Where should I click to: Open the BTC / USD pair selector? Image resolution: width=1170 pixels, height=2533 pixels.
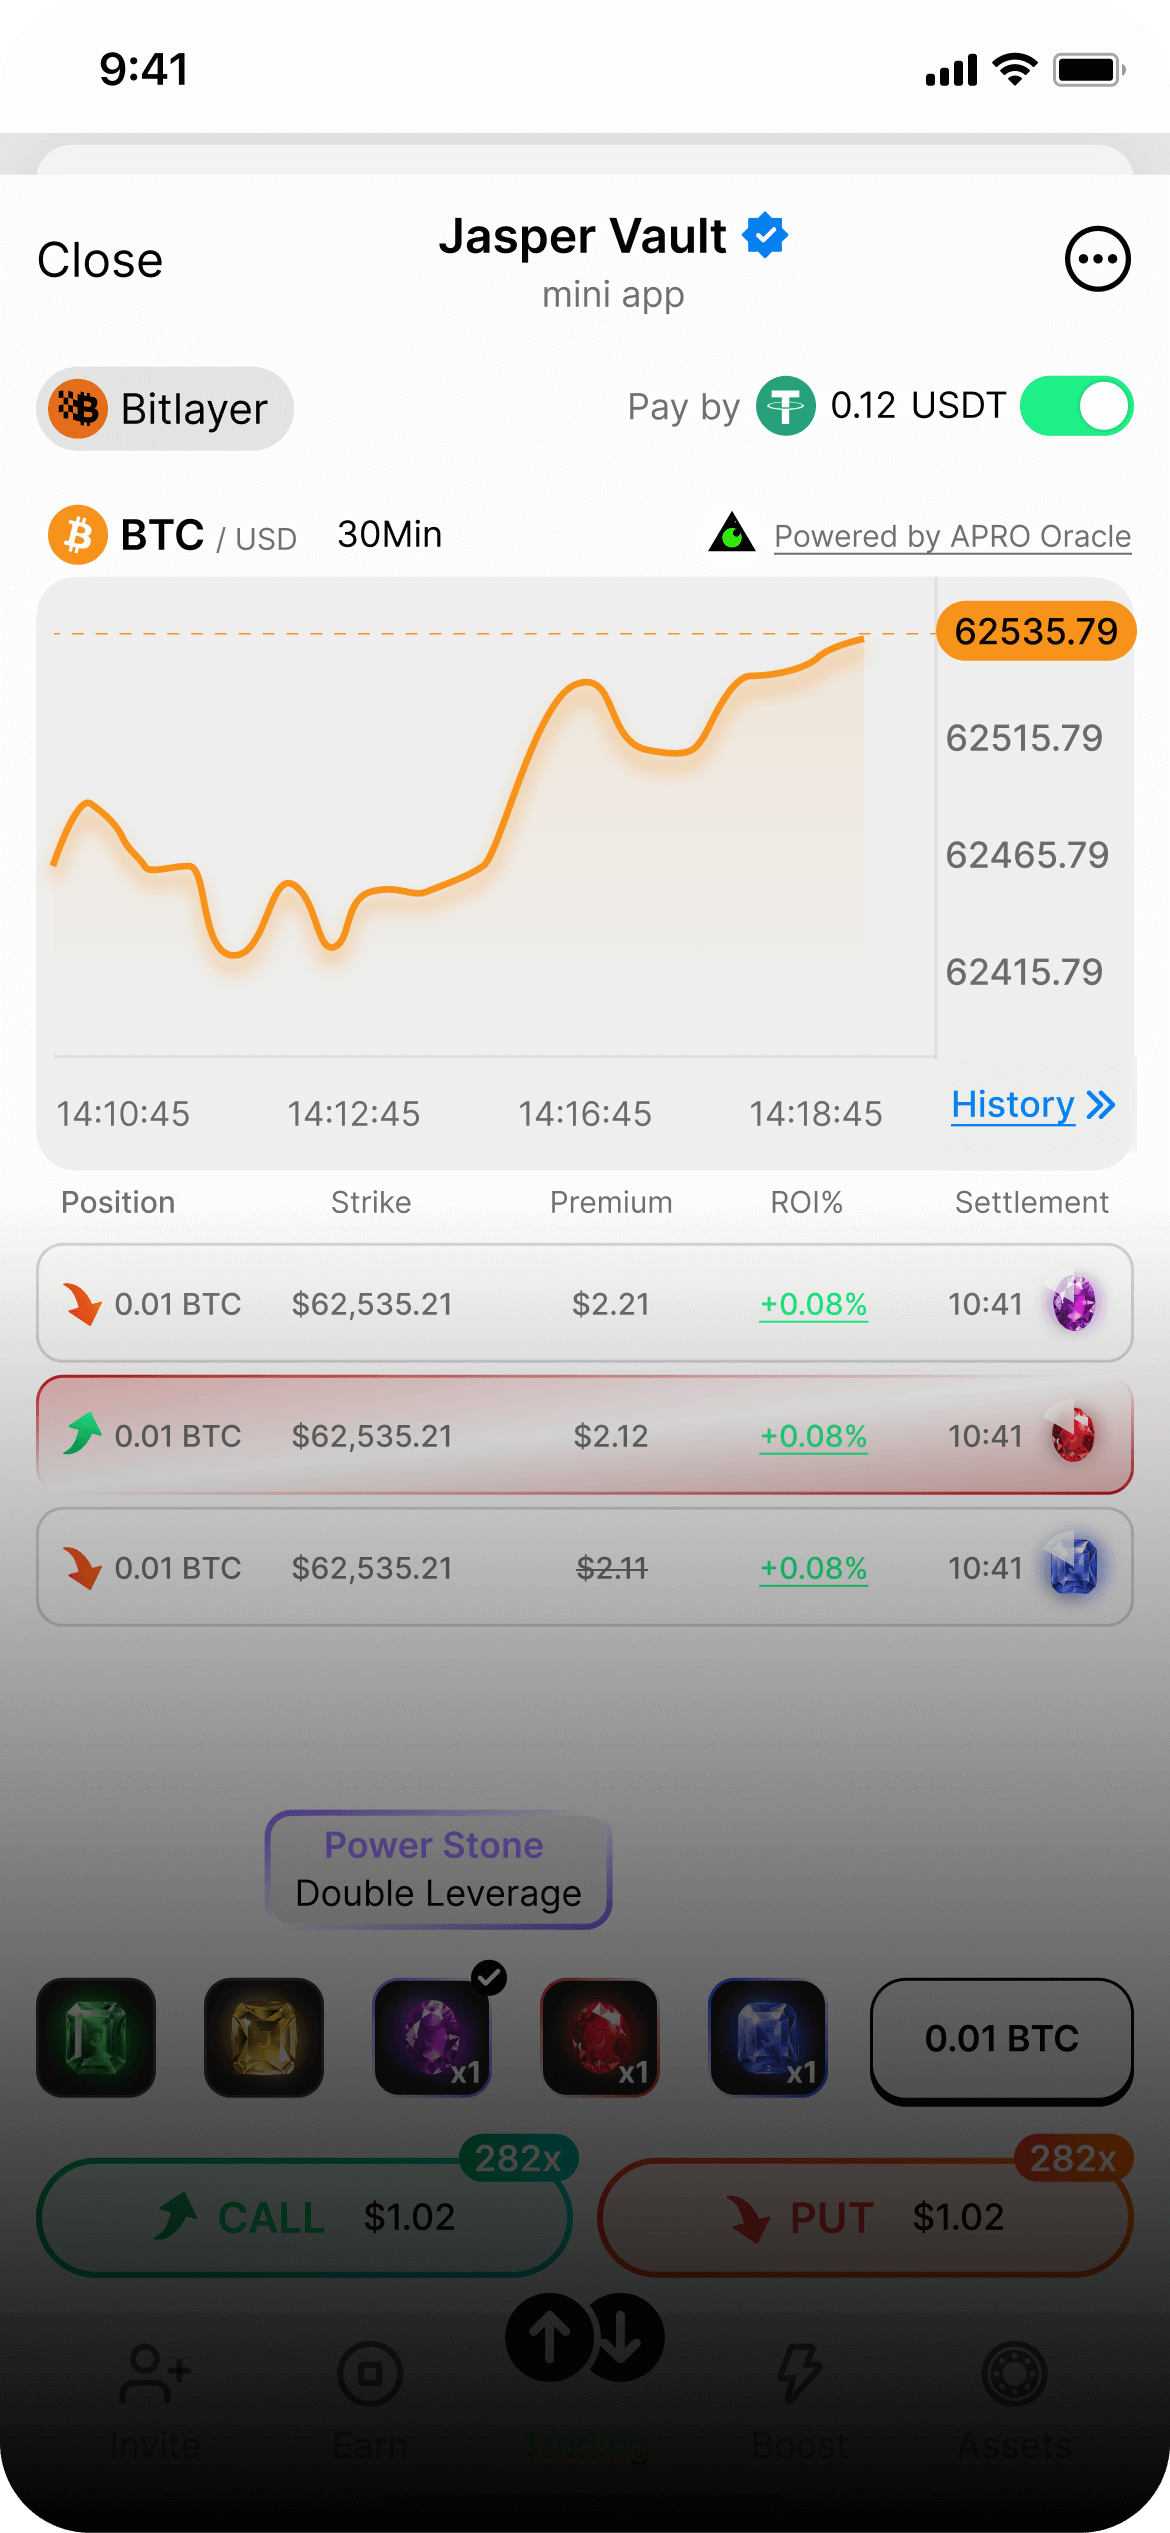(x=172, y=535)
